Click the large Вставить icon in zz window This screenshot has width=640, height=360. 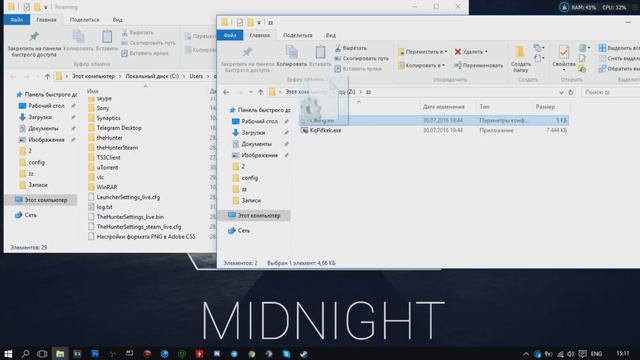click(320, 52)
